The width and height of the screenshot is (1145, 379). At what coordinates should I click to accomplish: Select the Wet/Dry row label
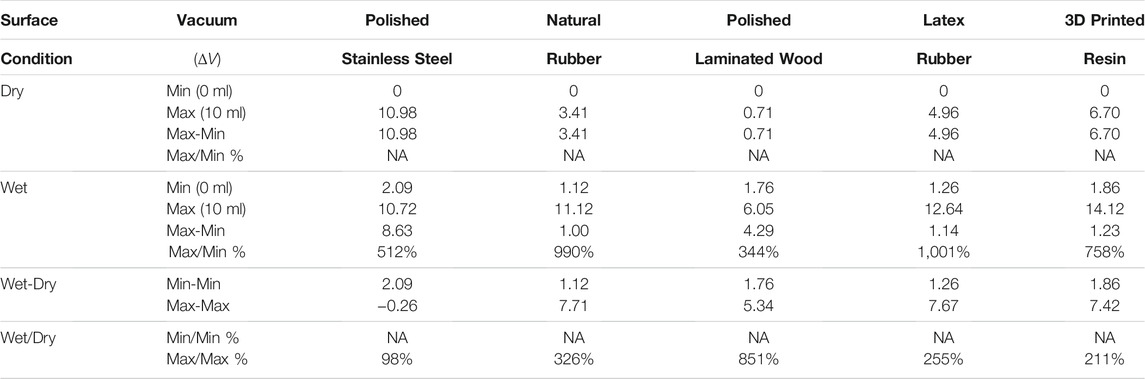[23, 340]
